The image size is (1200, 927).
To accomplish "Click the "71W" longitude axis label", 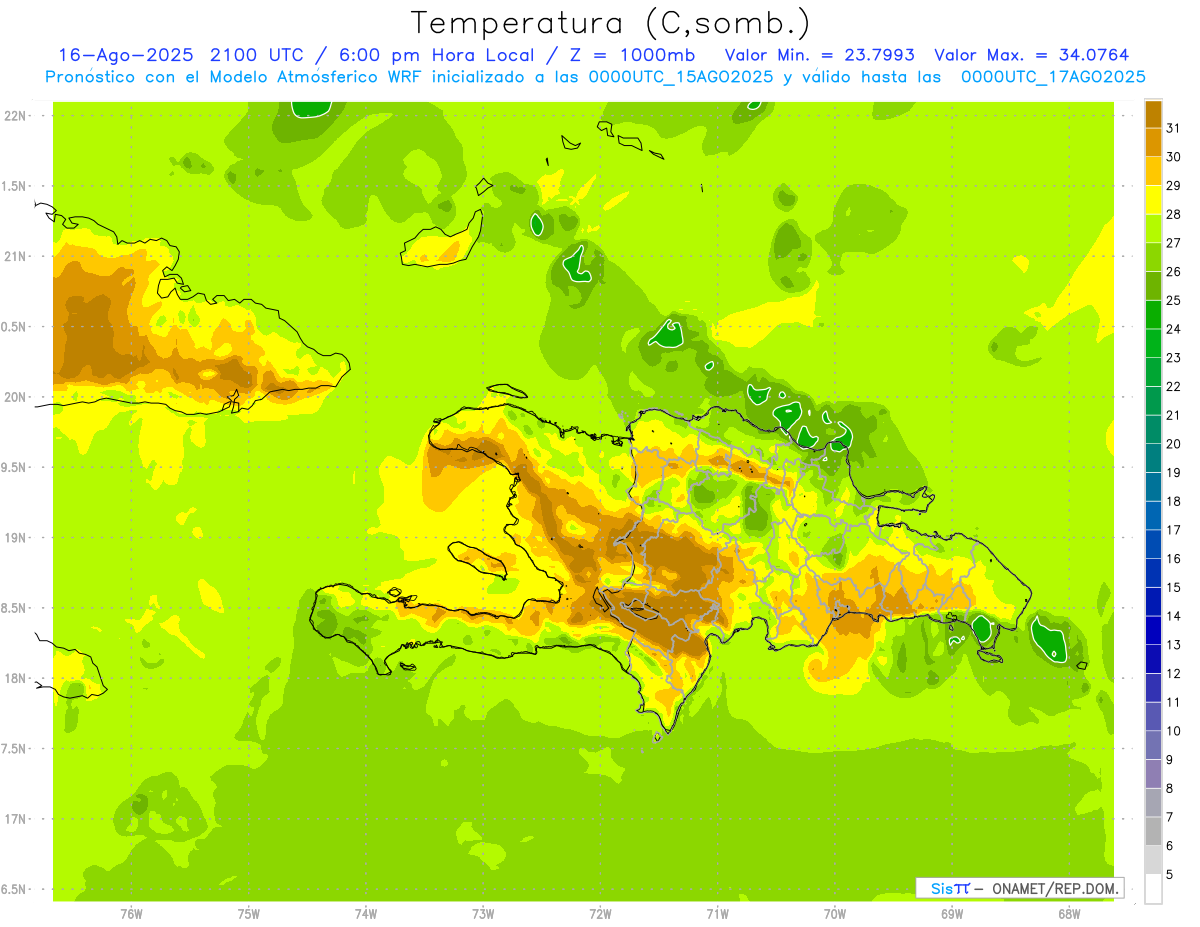I will coord(717,913).
